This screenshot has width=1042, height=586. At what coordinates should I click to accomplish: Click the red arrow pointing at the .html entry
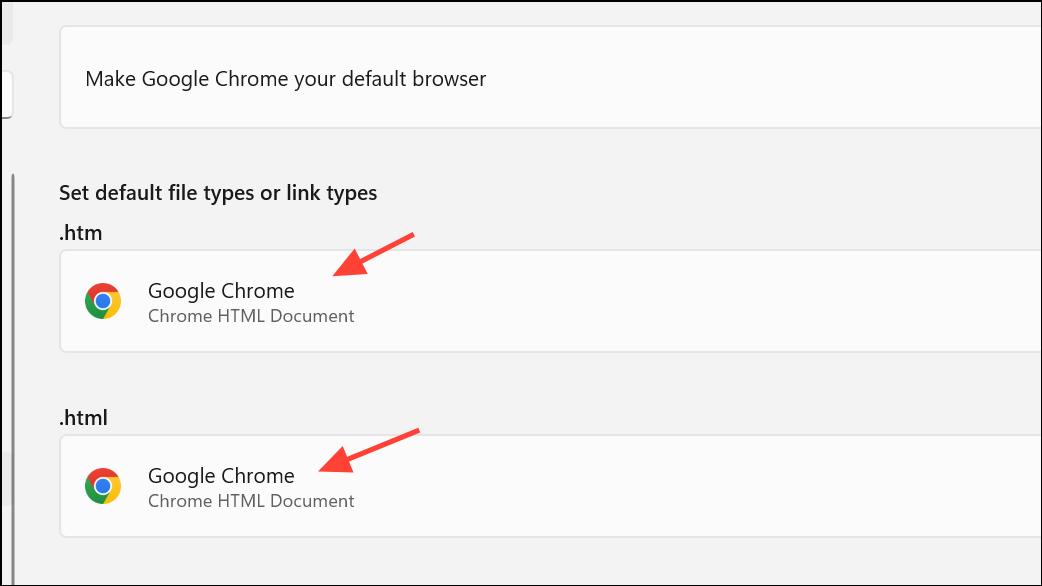pos(368,449)
